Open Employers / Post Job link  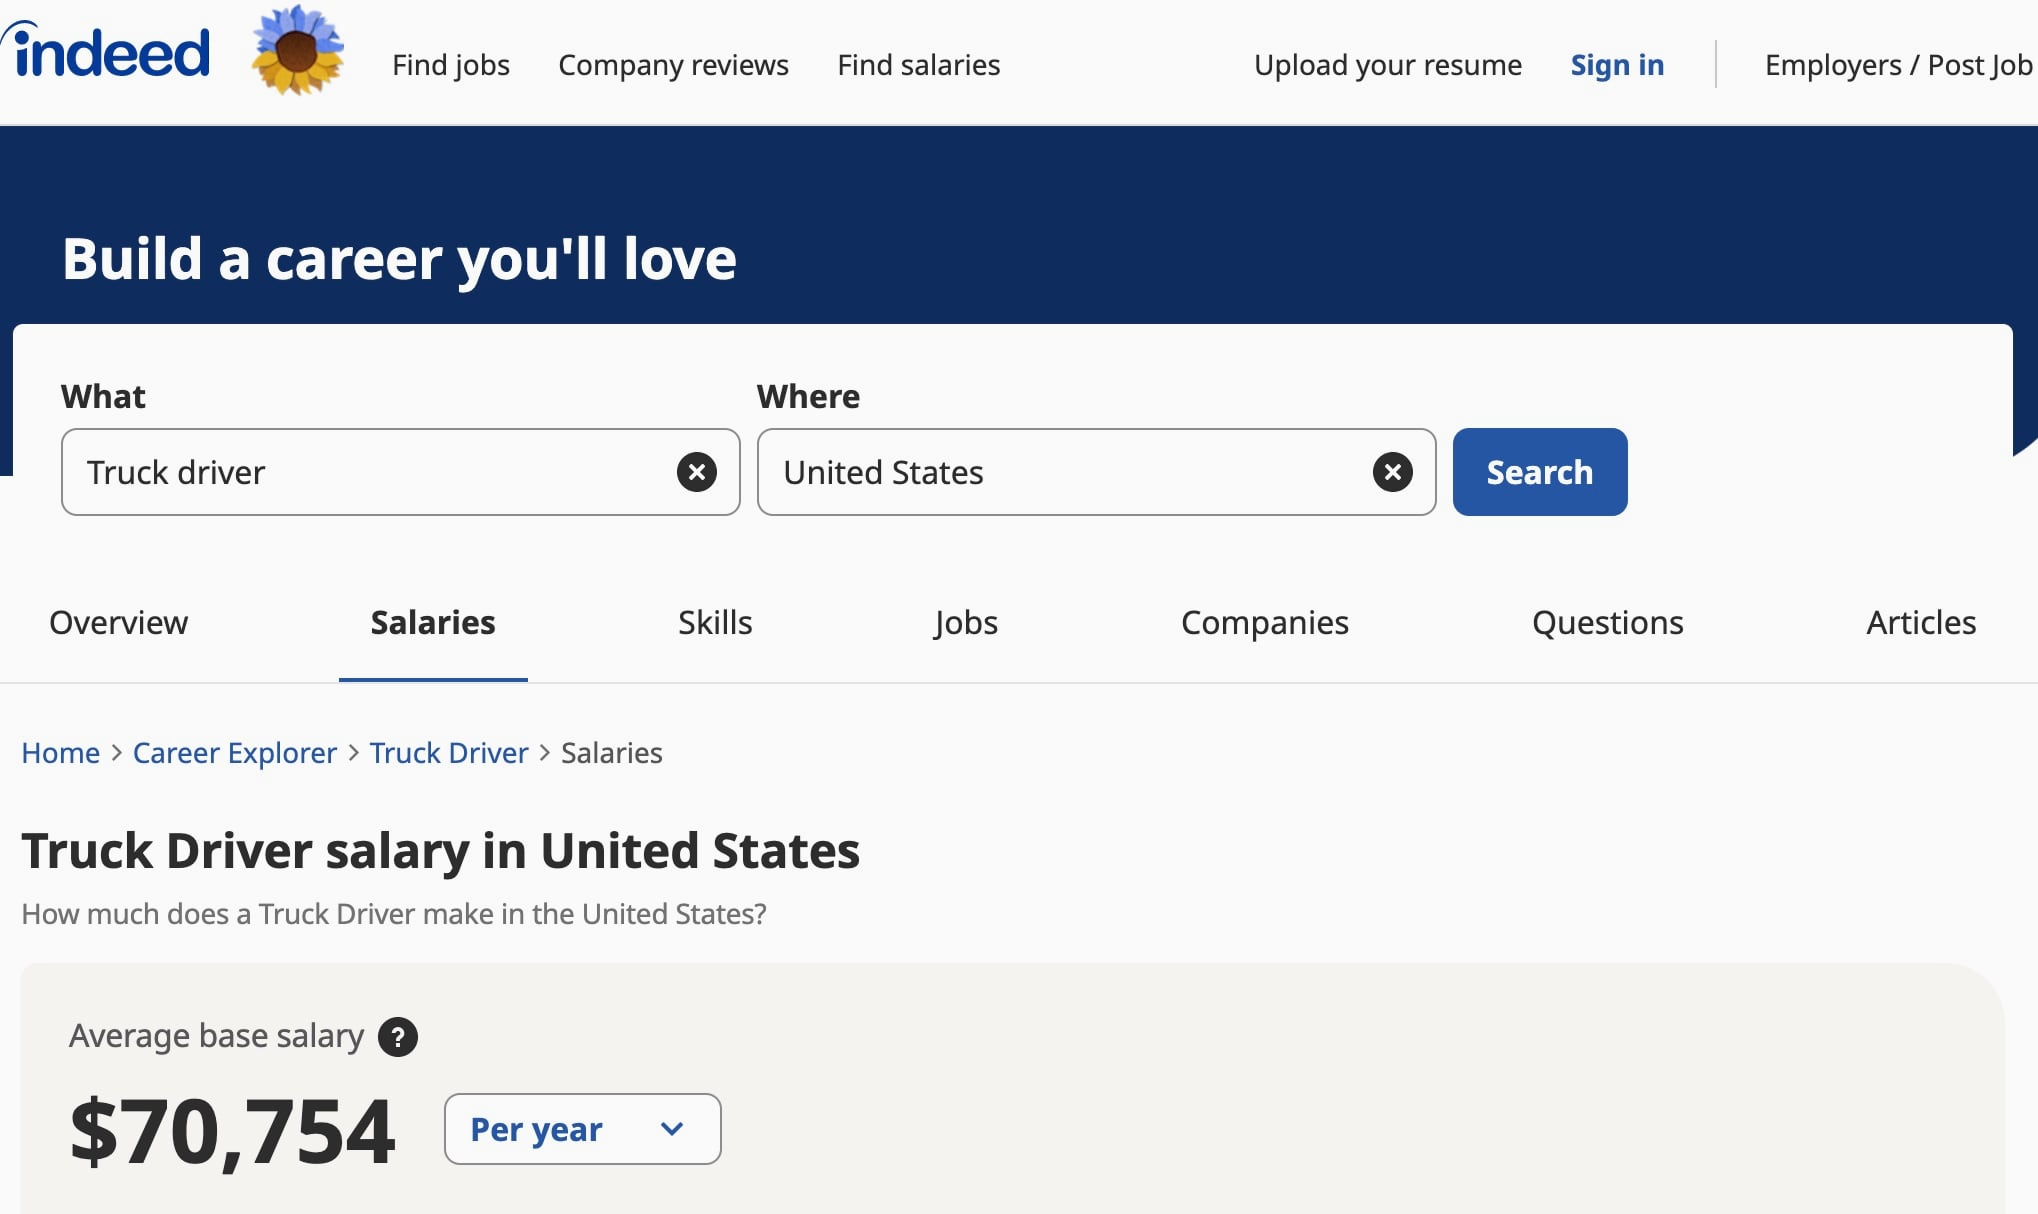point(1898,65)
